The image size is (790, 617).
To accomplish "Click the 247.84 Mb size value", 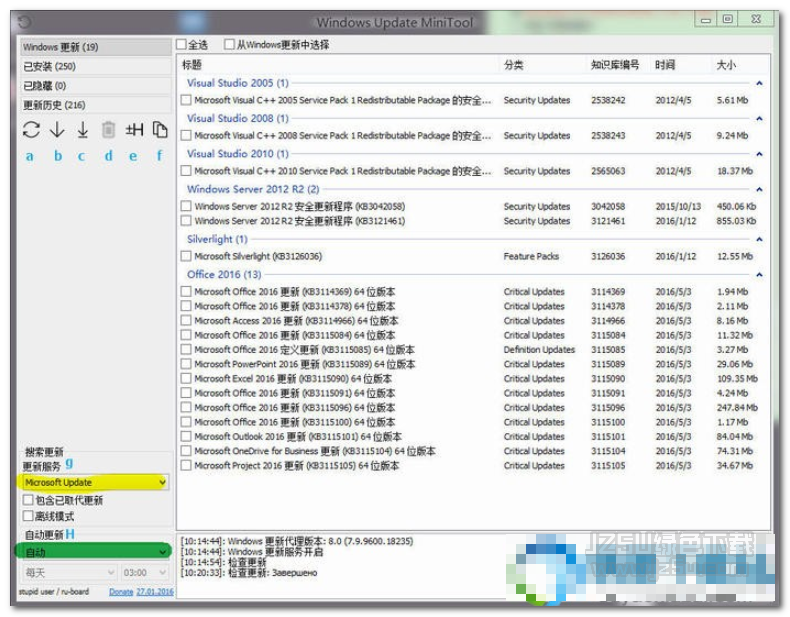I will tap(737, 407).
